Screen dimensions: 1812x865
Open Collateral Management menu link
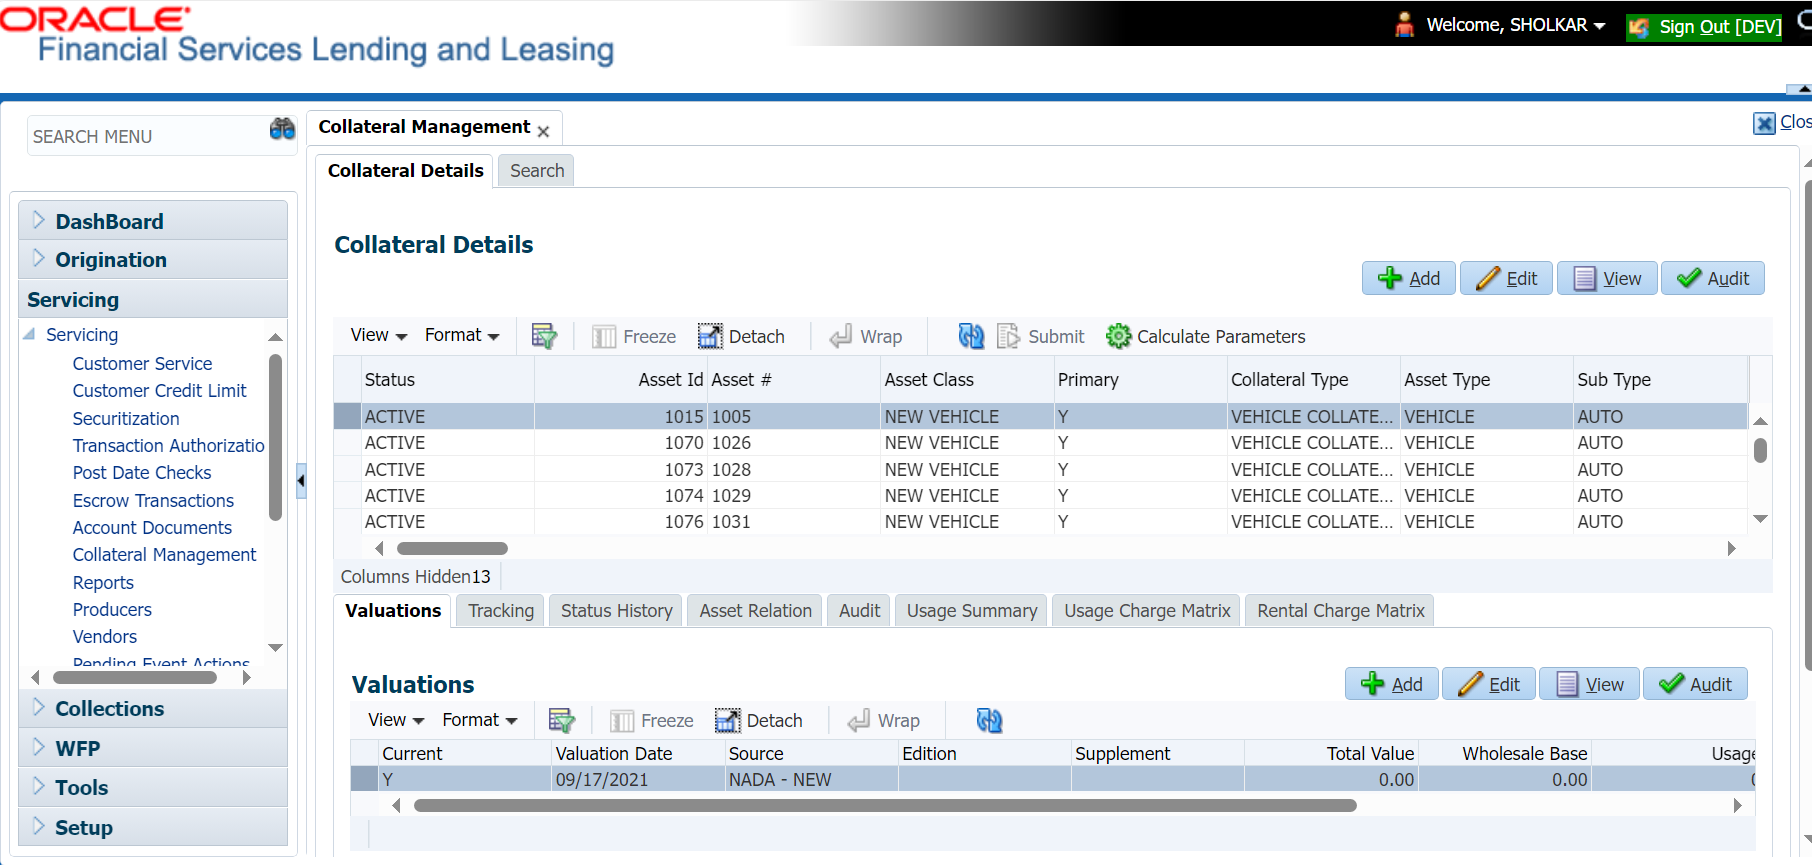[164, 555]
